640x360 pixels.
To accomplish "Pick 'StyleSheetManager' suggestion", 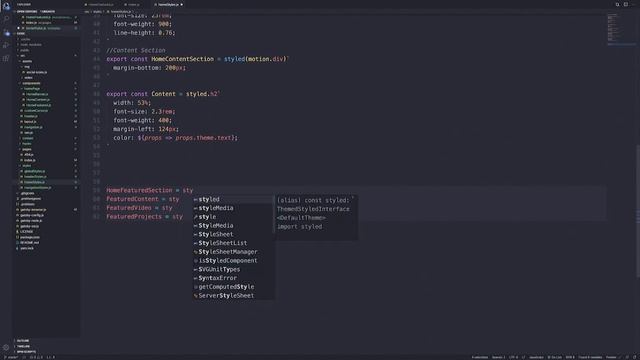I will pos(234,252).
